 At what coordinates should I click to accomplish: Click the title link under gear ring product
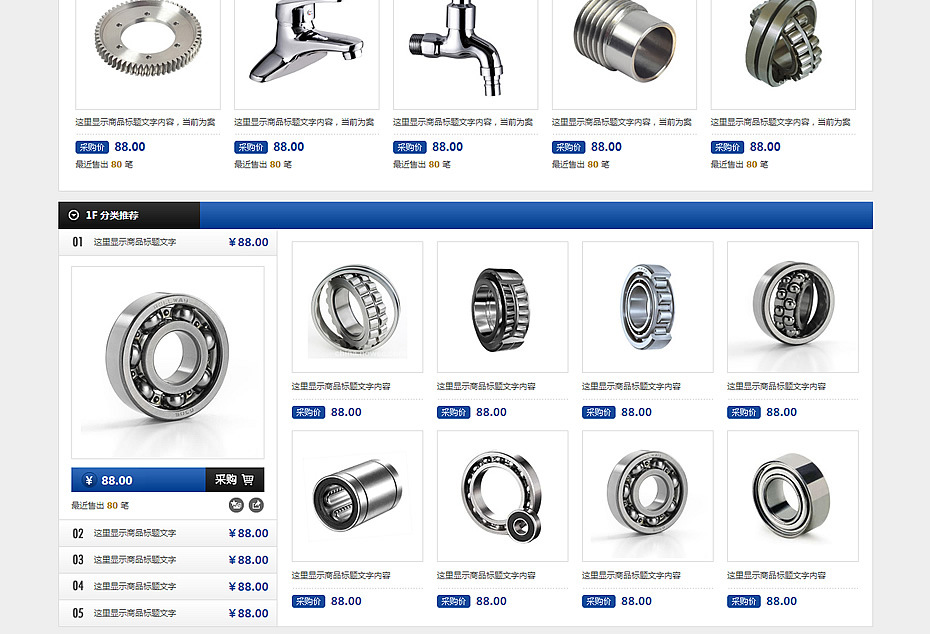[145, 122]
